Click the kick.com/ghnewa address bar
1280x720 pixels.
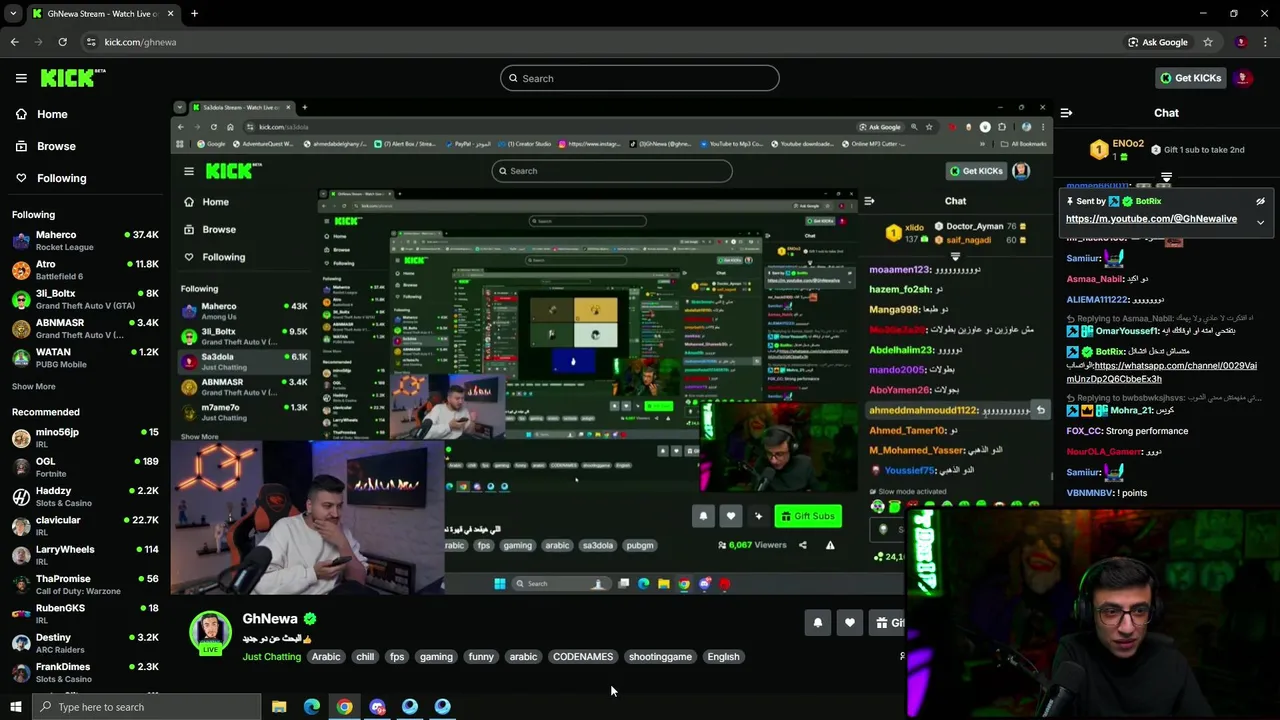pos(600,42)
